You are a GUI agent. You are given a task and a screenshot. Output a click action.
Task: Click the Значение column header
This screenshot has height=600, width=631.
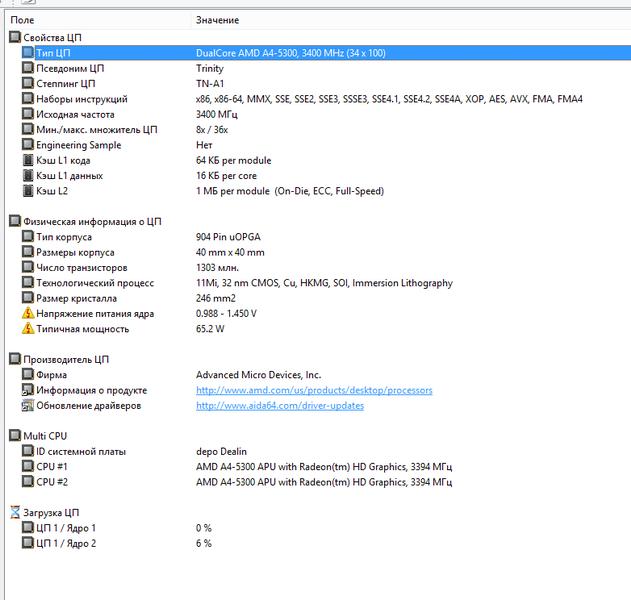click(217, 20)
